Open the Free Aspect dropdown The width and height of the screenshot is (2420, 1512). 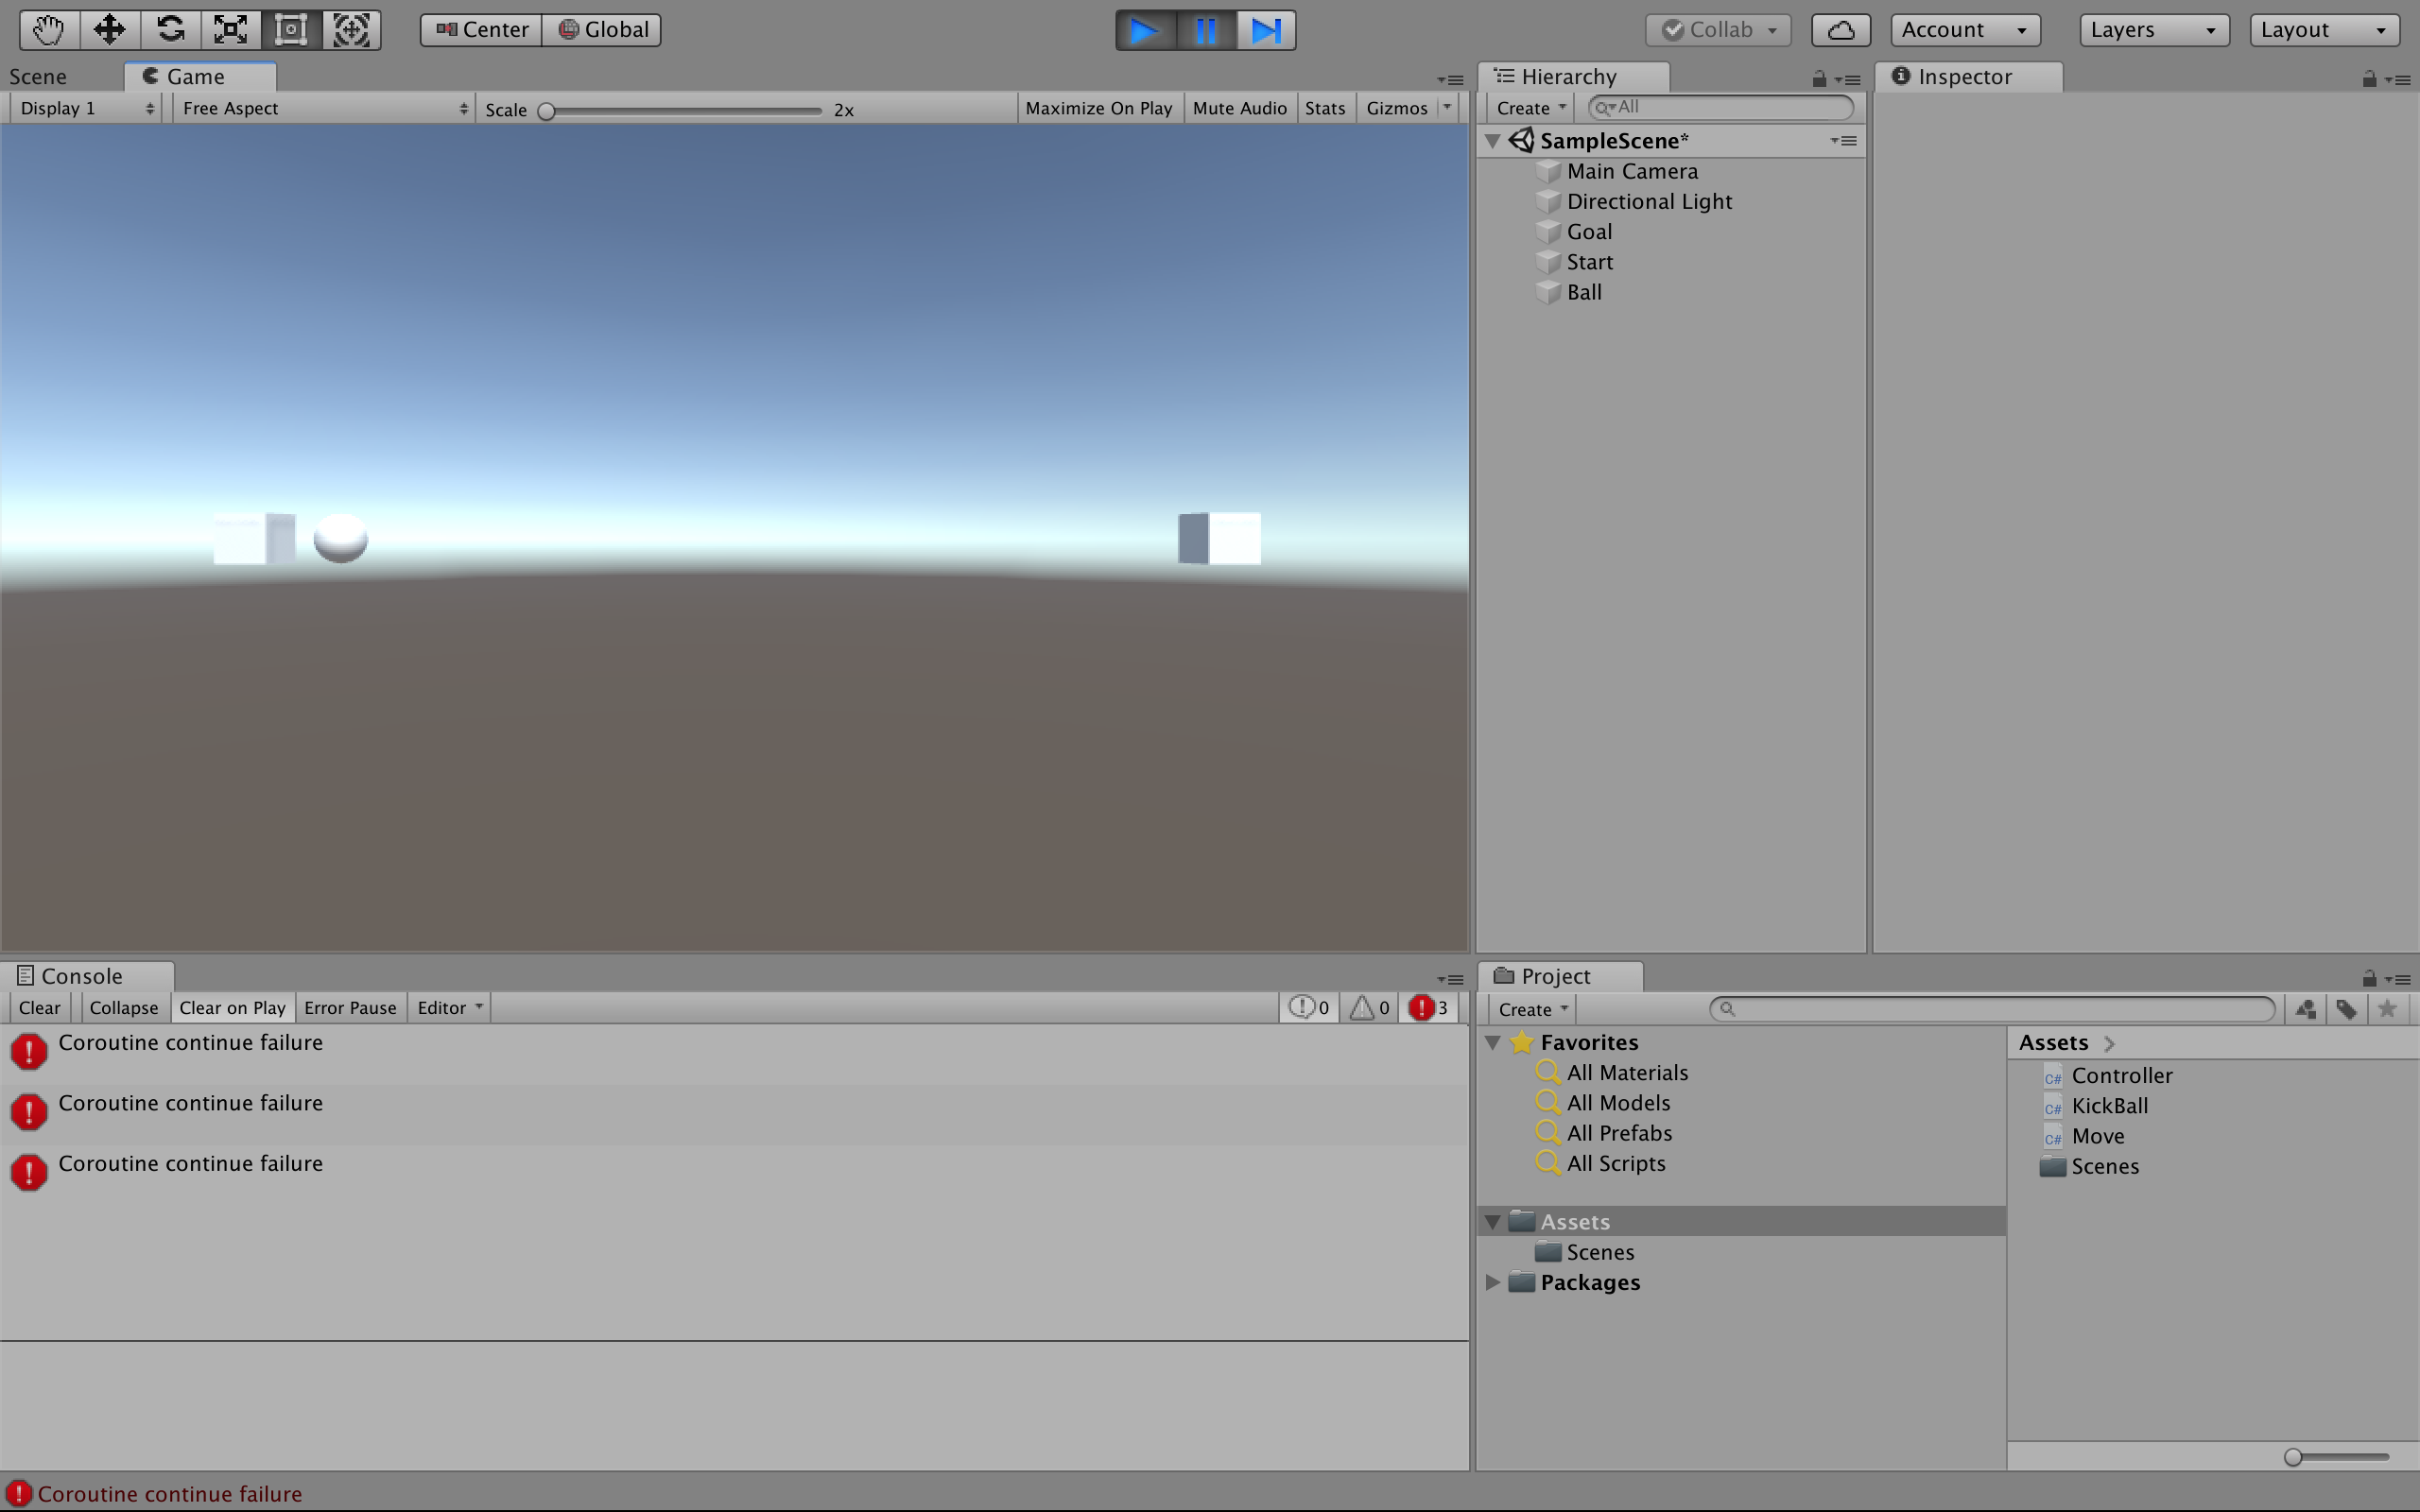(x=322, y=108)
